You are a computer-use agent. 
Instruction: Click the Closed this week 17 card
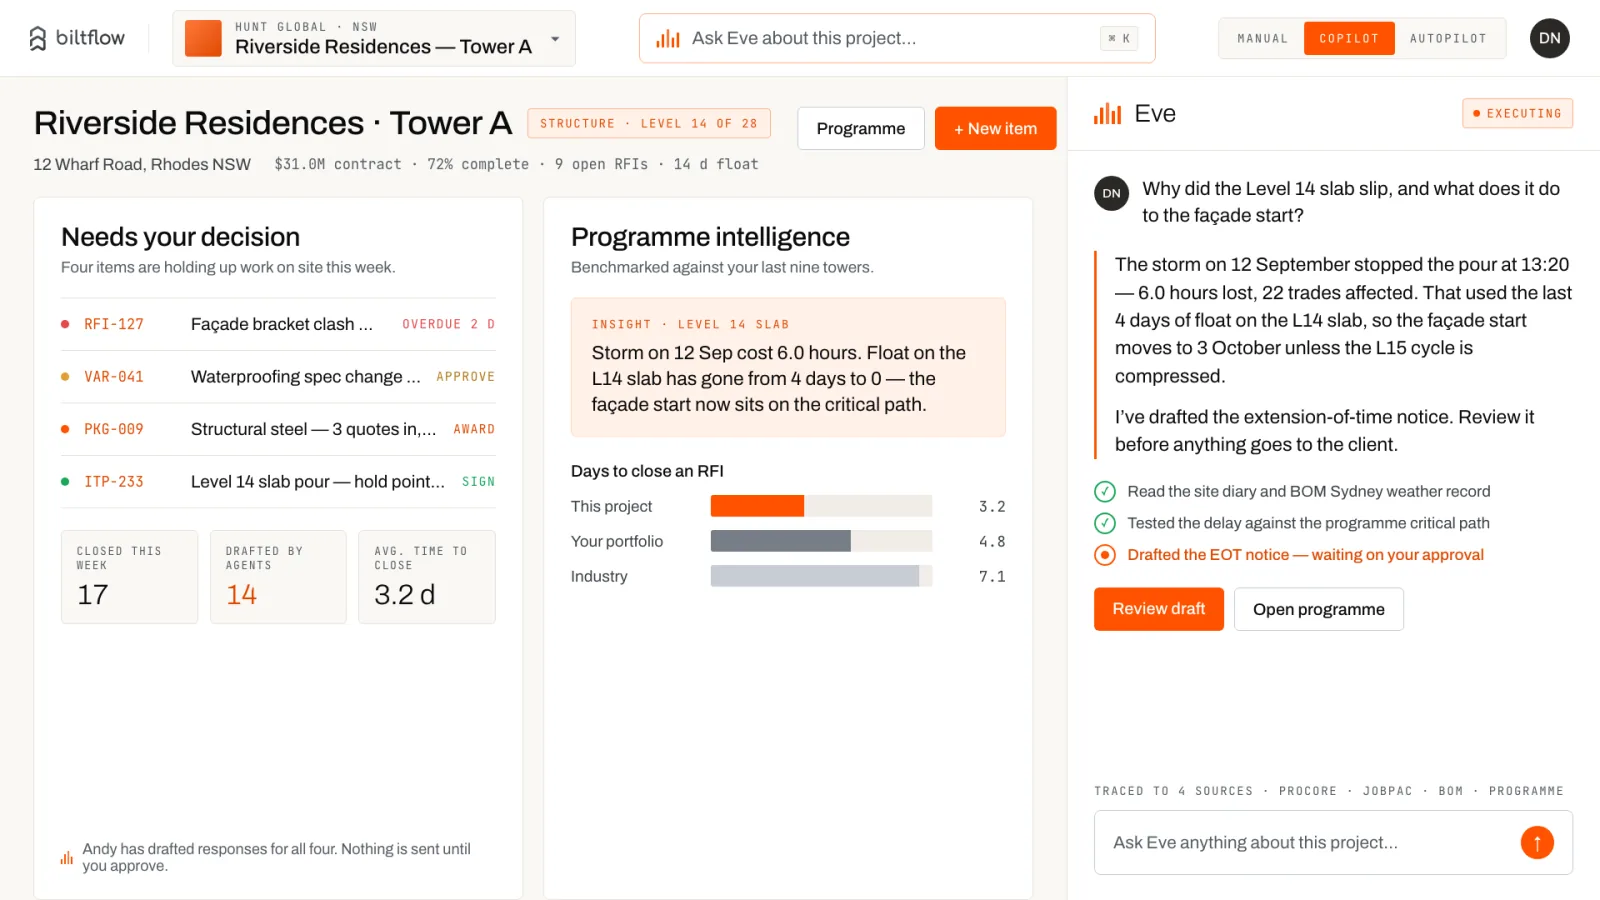(130, 577)
